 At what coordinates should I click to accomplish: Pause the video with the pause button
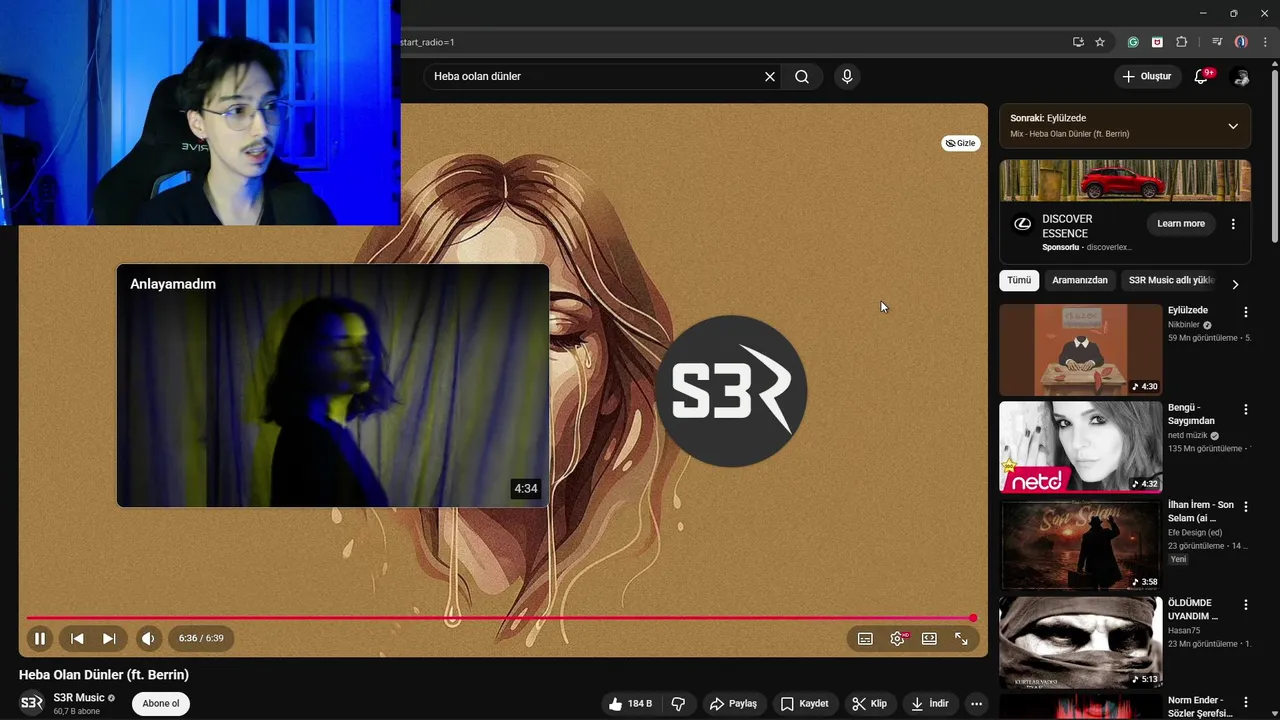(40, 638)
